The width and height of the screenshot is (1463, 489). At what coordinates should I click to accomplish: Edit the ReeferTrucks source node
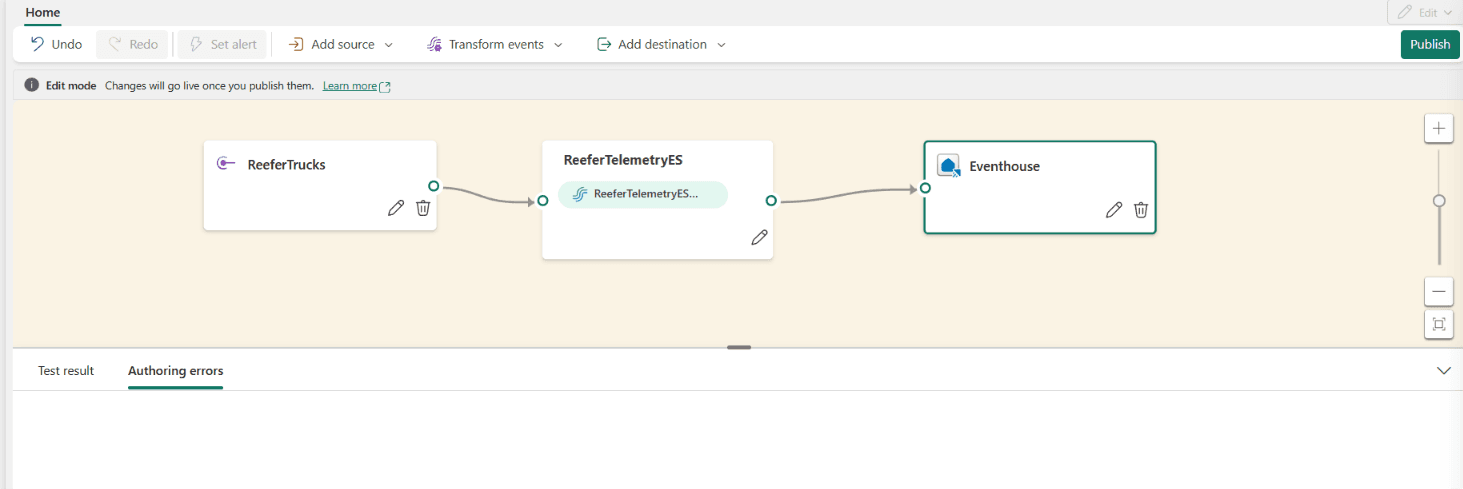[396, 208]
